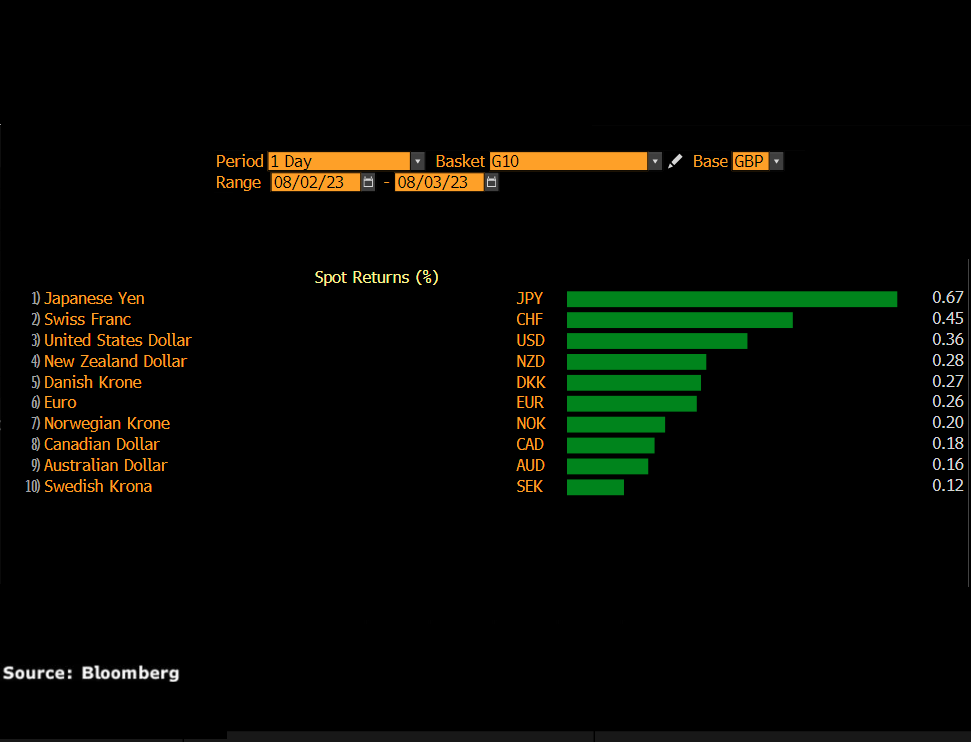Open the end date calendar icon
Viewport: 971px width, 742px height.
491,182
